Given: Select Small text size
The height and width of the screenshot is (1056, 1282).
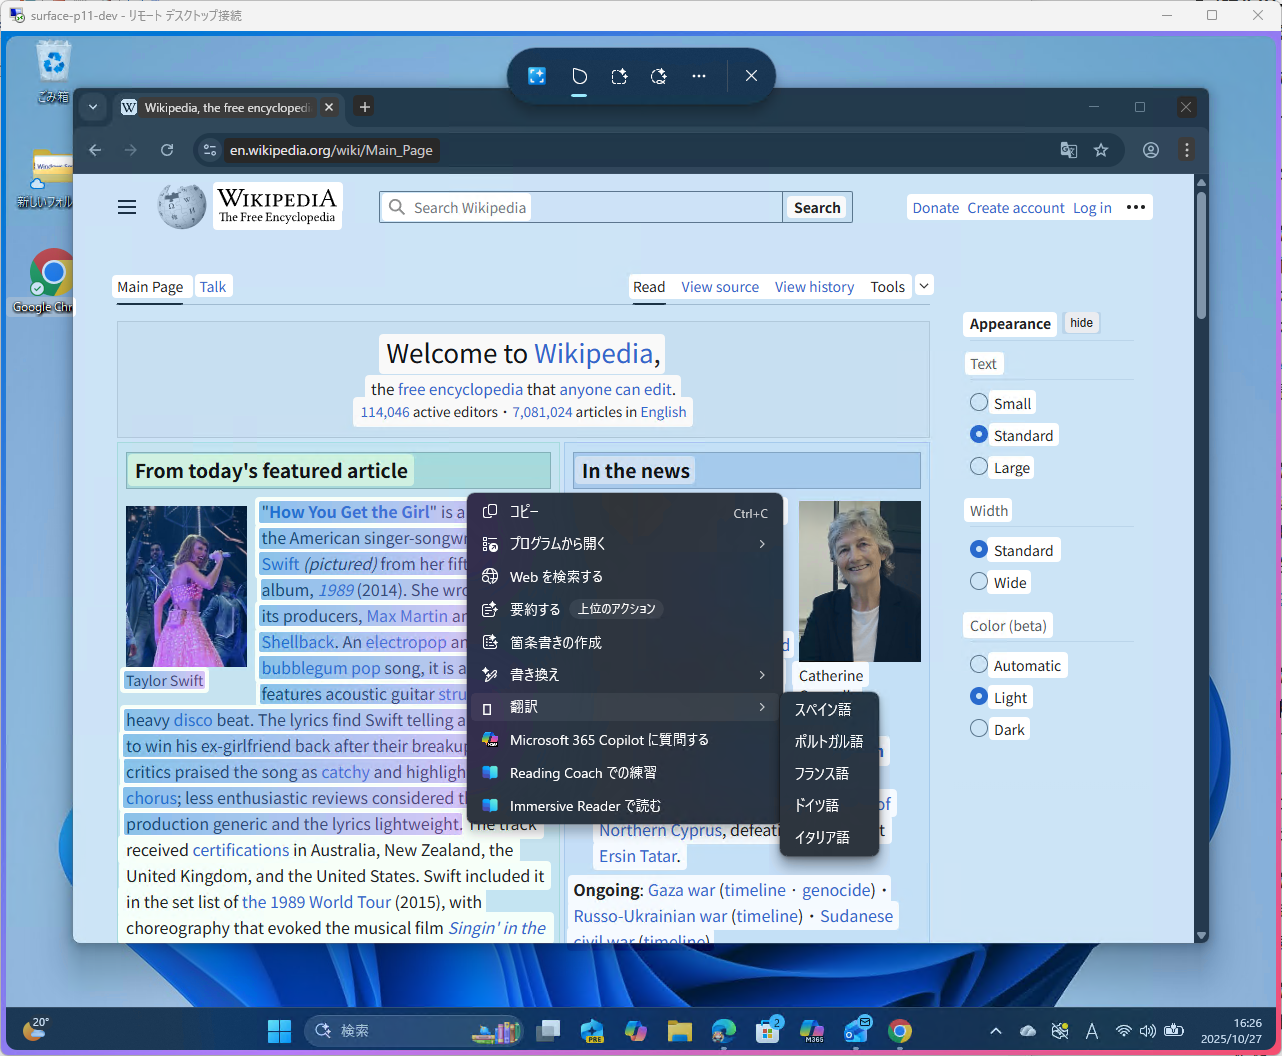Looking at the screenshot, I should click(979, 402).
